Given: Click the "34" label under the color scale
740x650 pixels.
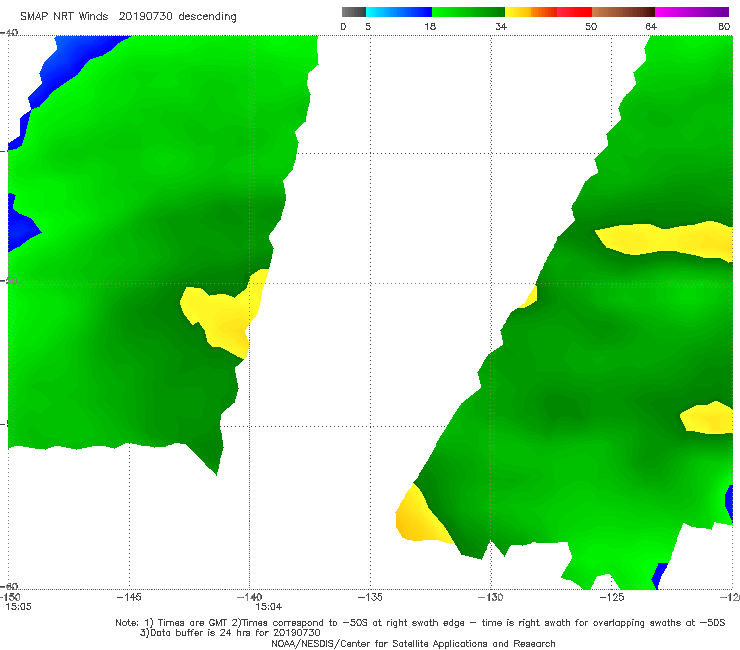Looking at the screenshot, I should tap(501, 26).
